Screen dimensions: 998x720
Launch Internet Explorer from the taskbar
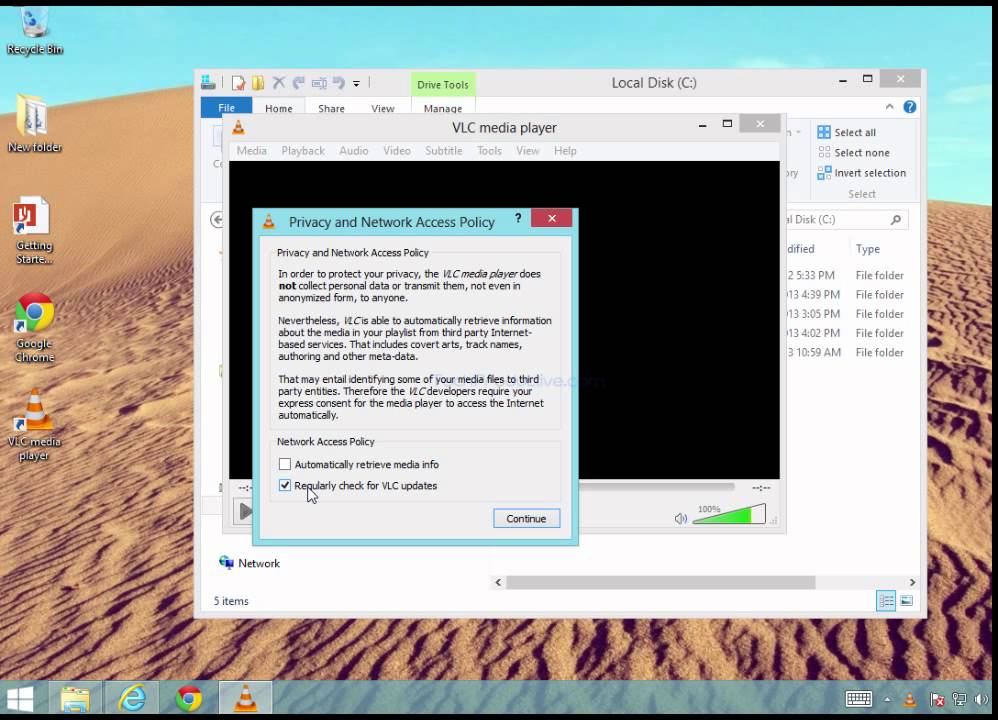132,699
